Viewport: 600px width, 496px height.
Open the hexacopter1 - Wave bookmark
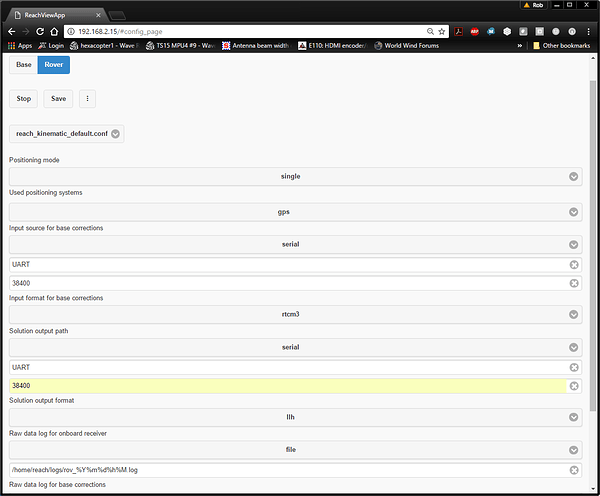click(103, 46)
